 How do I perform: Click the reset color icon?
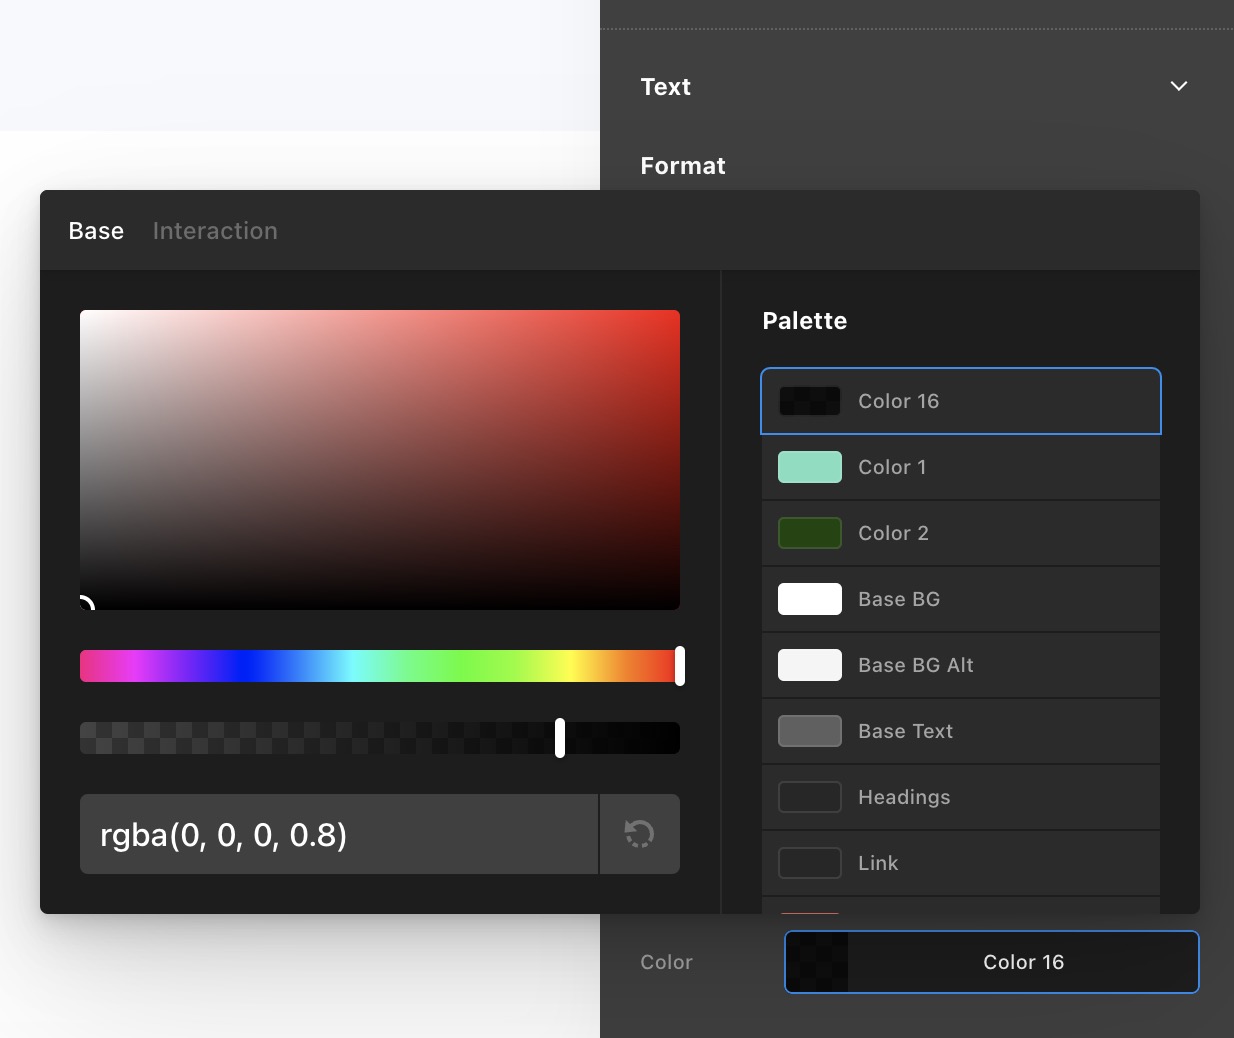[x=639, y=834]
